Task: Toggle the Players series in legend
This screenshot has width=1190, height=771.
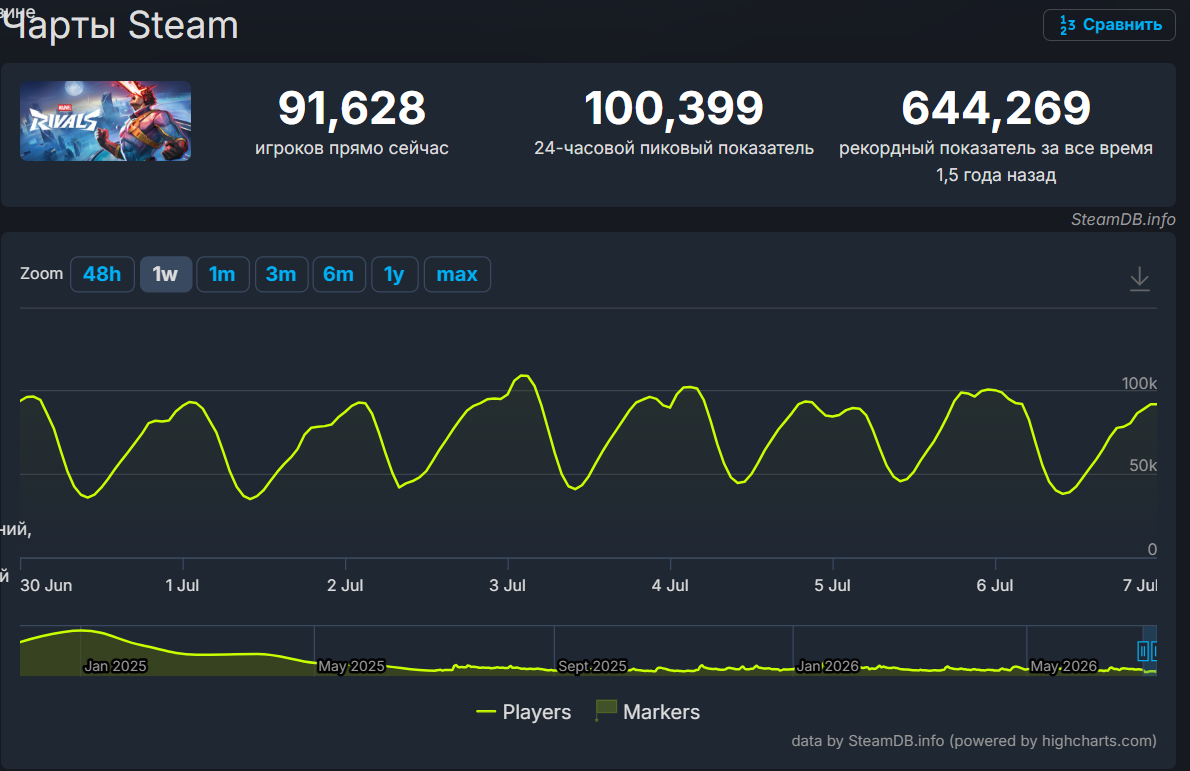Action: (x=524, y=712)
